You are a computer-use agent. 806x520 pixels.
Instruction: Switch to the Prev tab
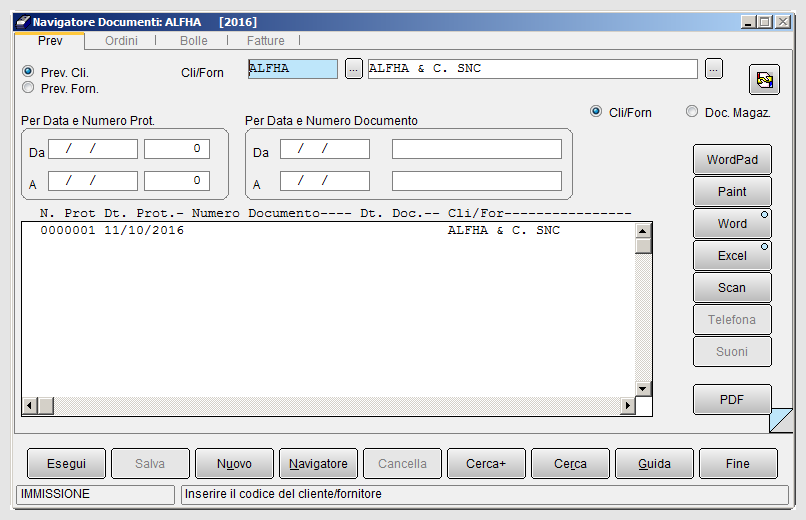50,41
